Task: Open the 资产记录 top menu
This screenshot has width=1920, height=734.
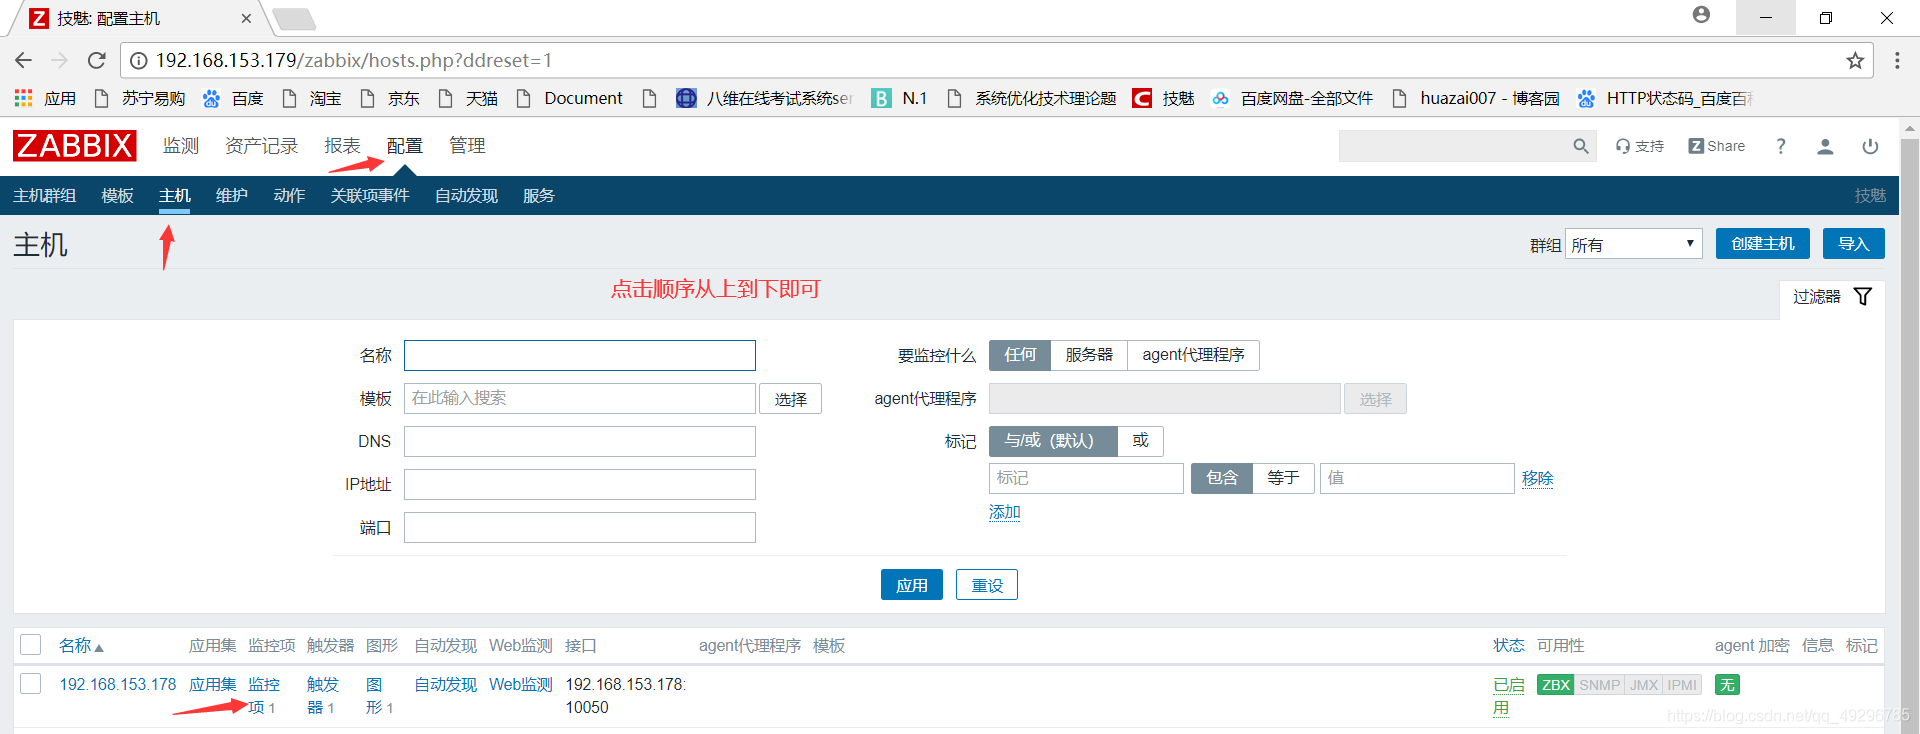Action: (x=262, y=146)
